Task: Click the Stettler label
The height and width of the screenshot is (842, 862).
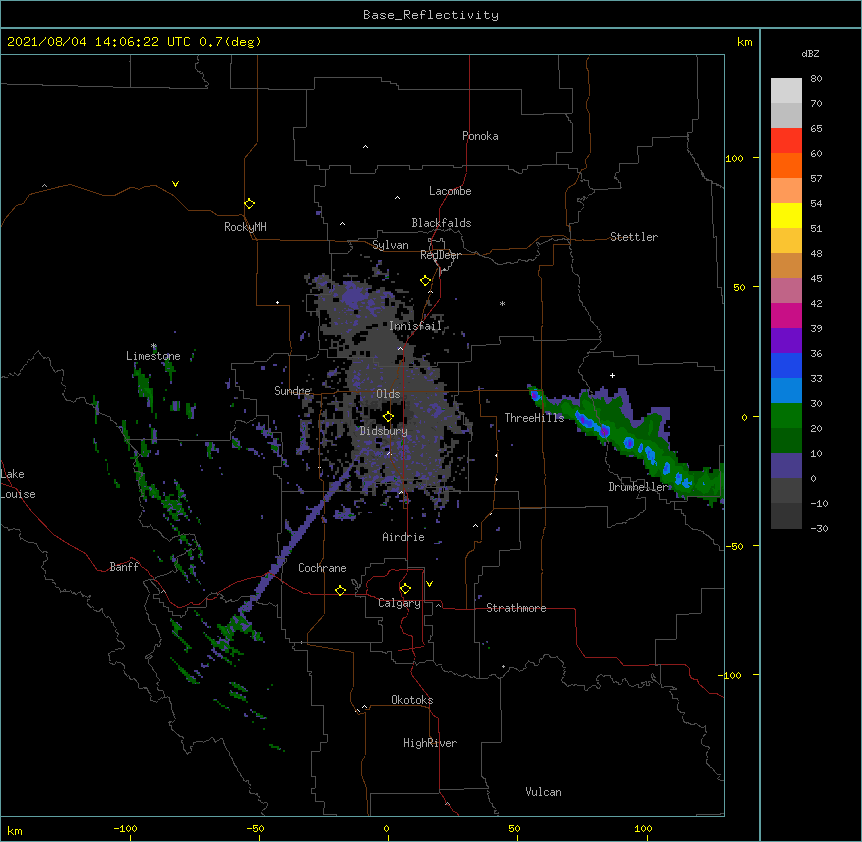Action: pos(634,237)
